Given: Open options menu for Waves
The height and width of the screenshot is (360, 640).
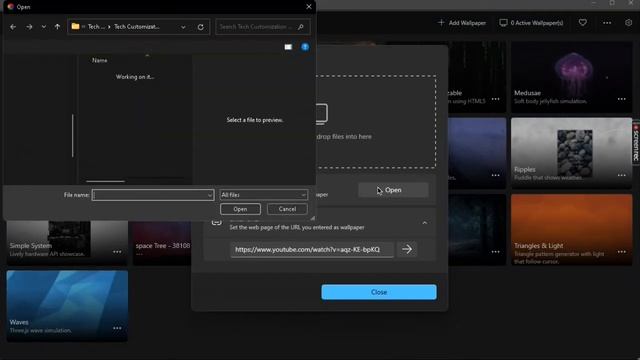Looking at the screenshot, I should [117, 328].
